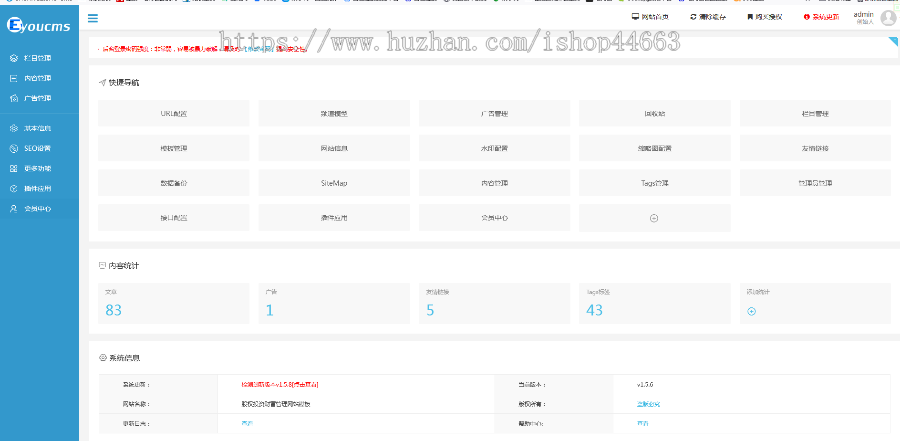Image resolution: width=900 pixels, height=441 pixels.
Task: Open 广告管理 quick navigation tile
Action: [x=494, y=113]
